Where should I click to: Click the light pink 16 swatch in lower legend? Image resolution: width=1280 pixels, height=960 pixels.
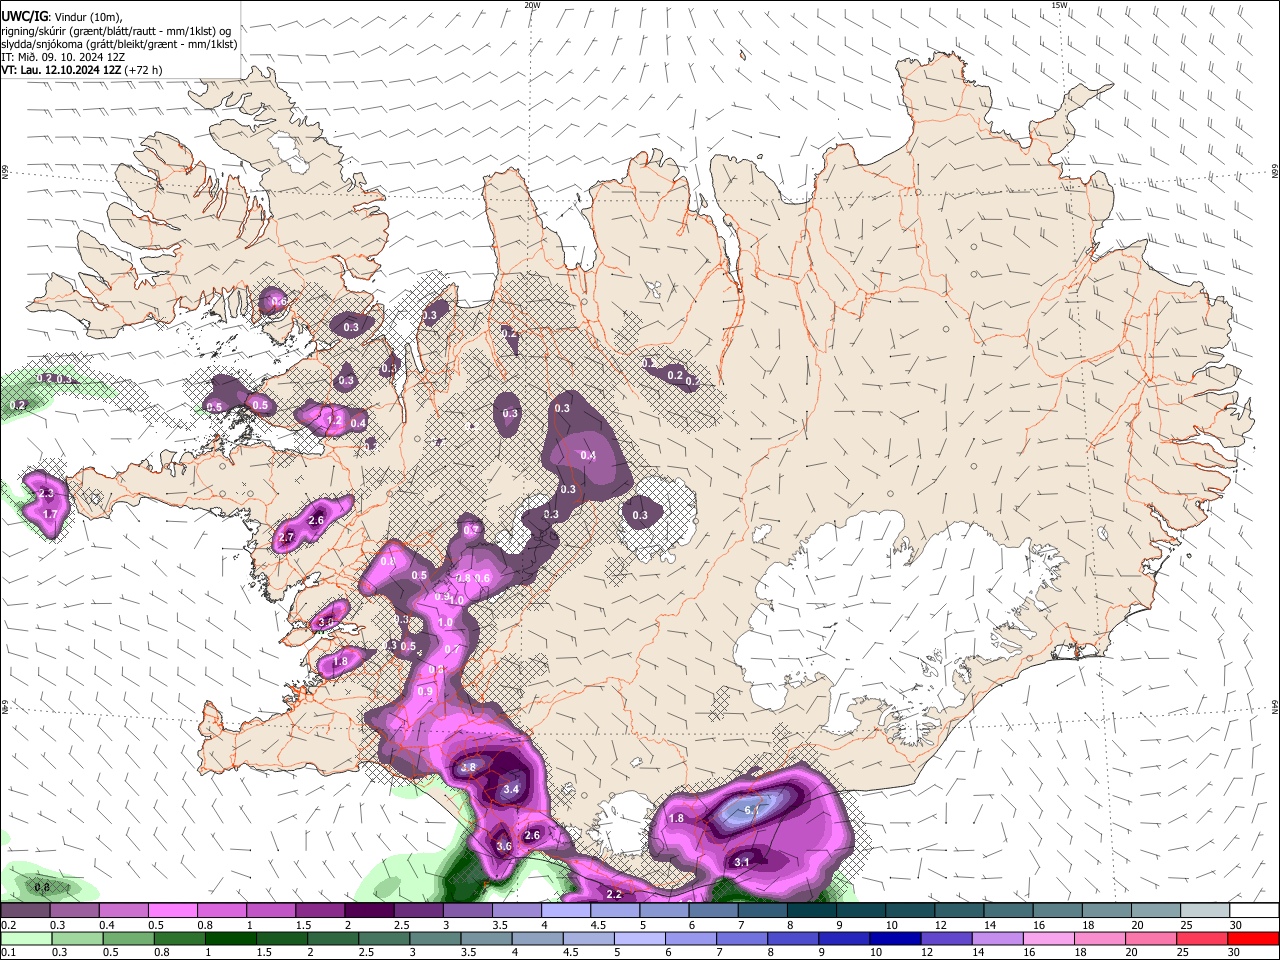(1049, 938)
